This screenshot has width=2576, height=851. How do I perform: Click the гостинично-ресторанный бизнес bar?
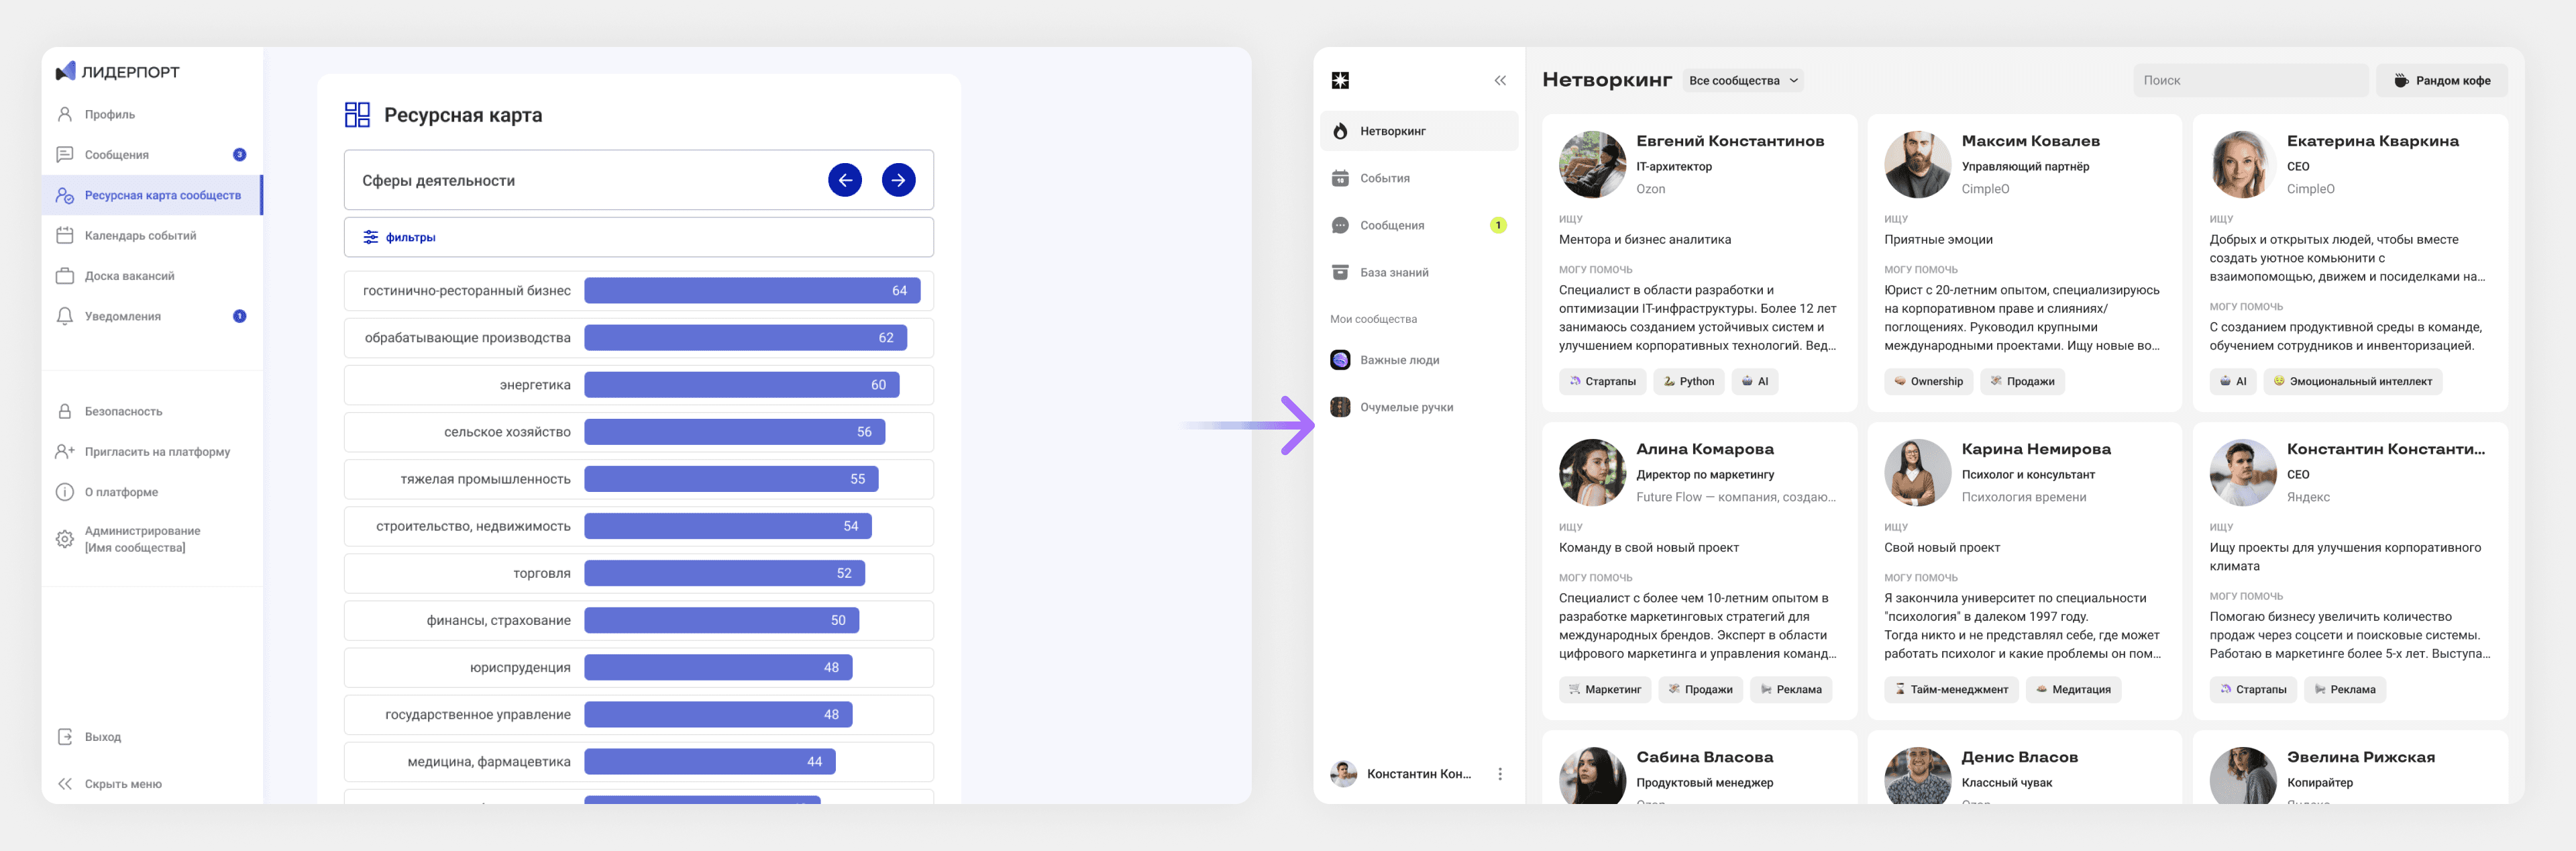[751, 291]
